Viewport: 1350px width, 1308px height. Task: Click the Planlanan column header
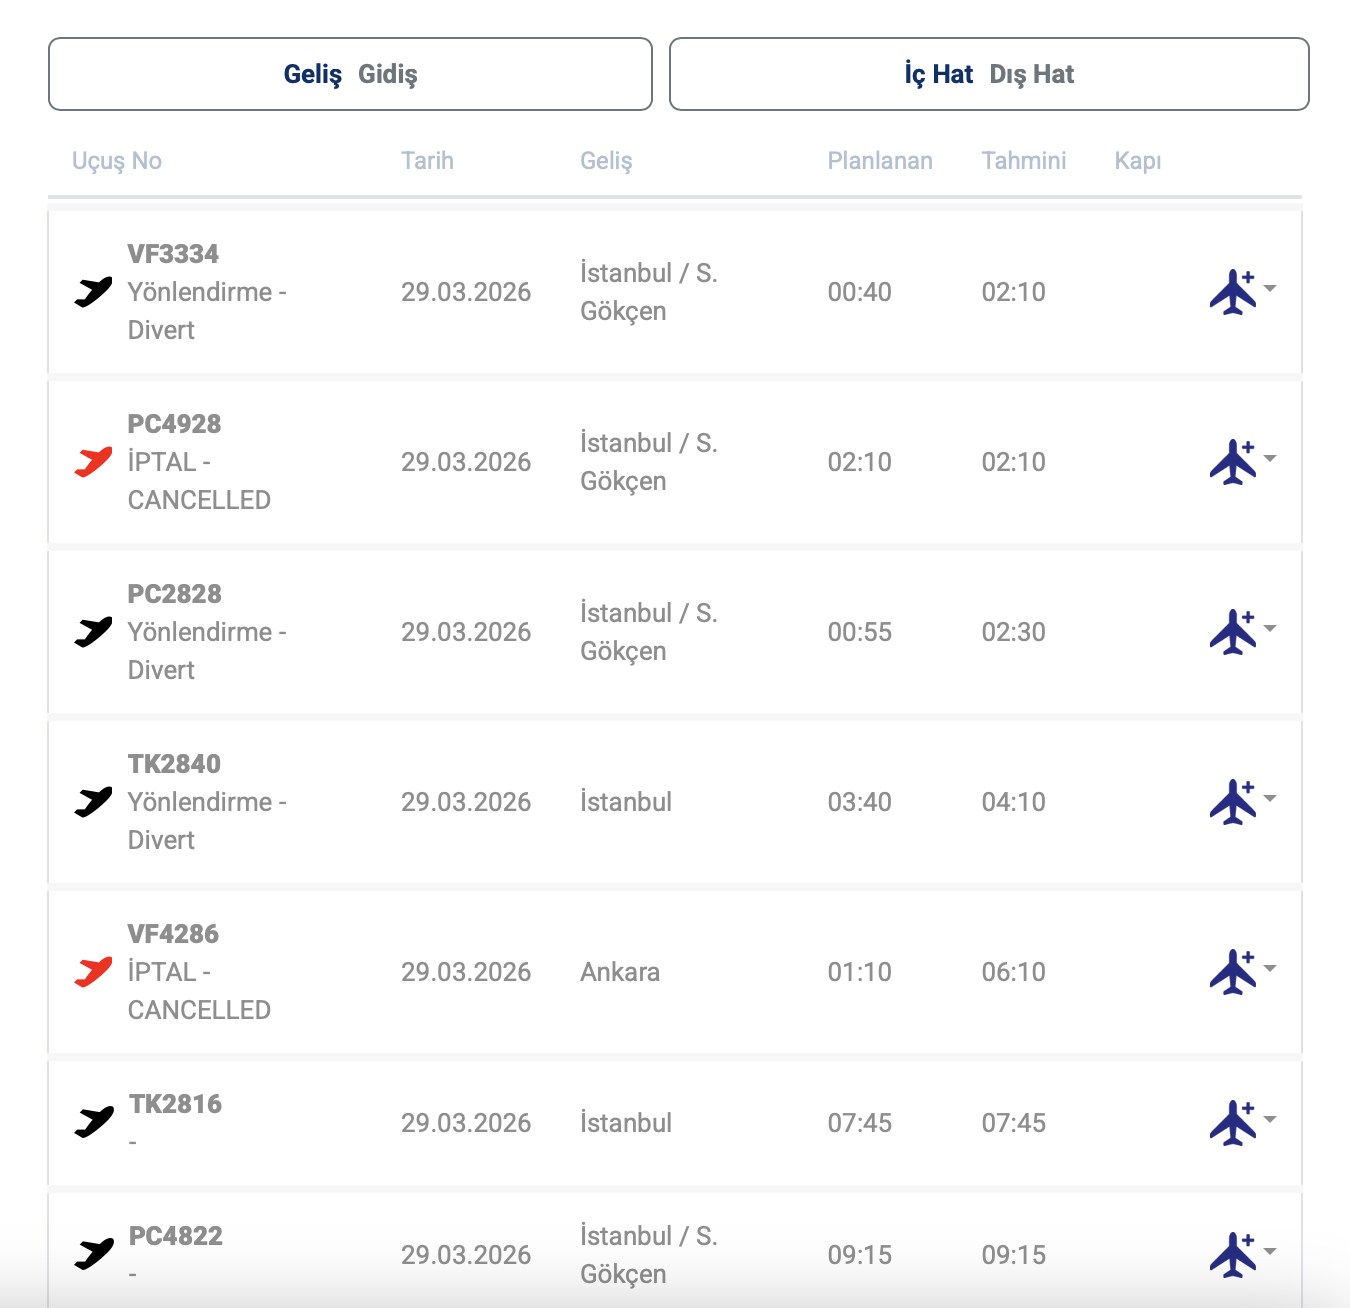coord(880,161)
